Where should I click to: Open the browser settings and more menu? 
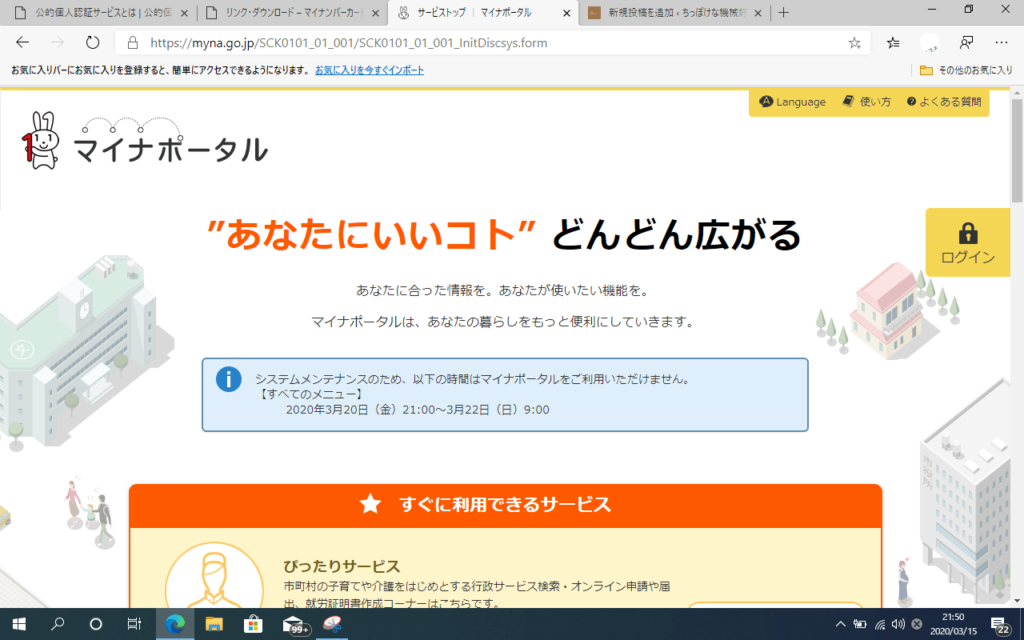pos(1001,43)
